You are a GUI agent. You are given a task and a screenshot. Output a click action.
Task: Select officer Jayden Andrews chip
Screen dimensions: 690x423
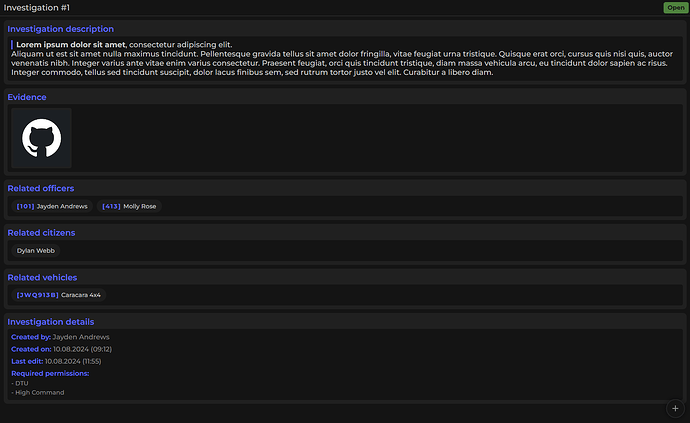coord(52,206)
